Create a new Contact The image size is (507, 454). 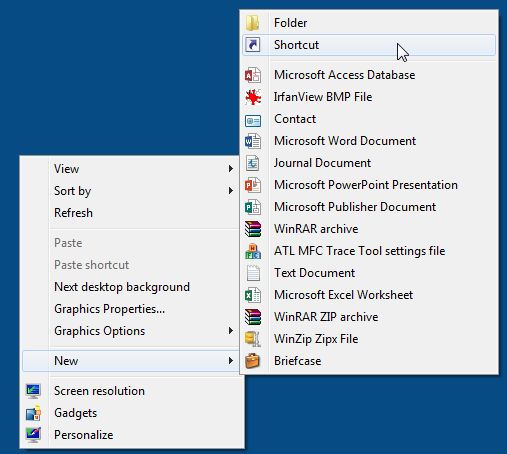(x=369, y=119)
